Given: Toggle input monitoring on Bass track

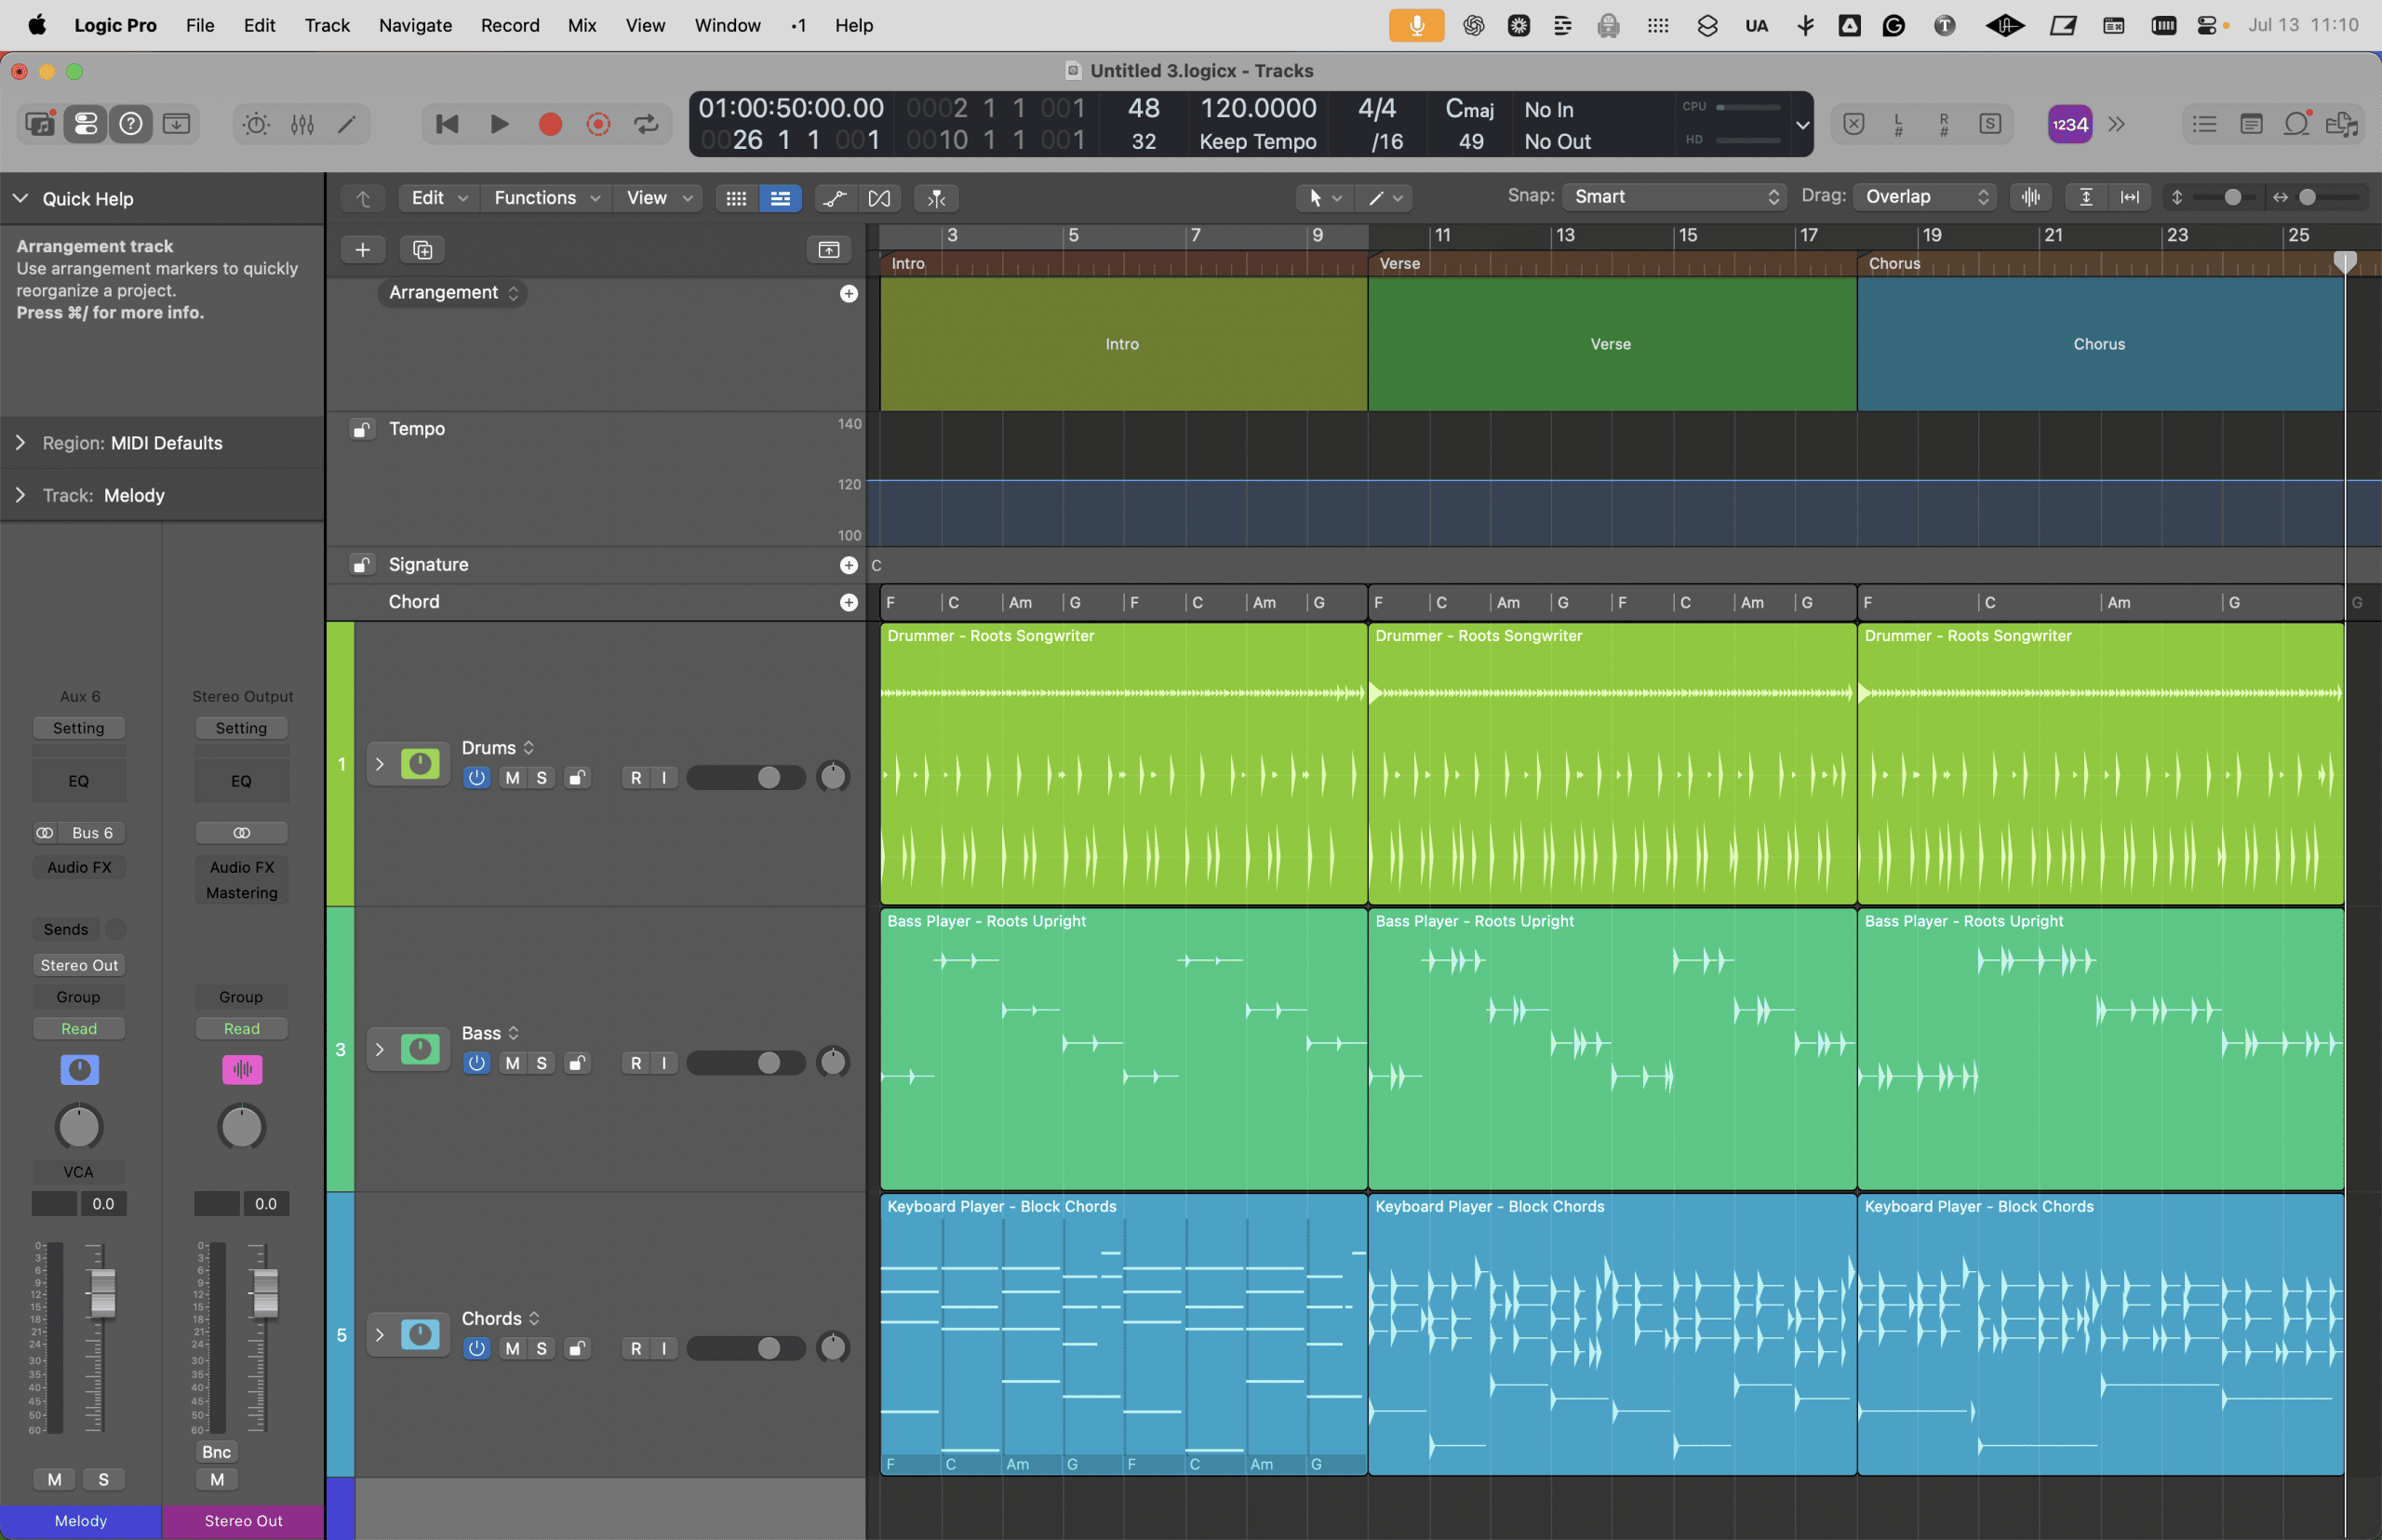Looking at the screenshot, I should 663,1063.
